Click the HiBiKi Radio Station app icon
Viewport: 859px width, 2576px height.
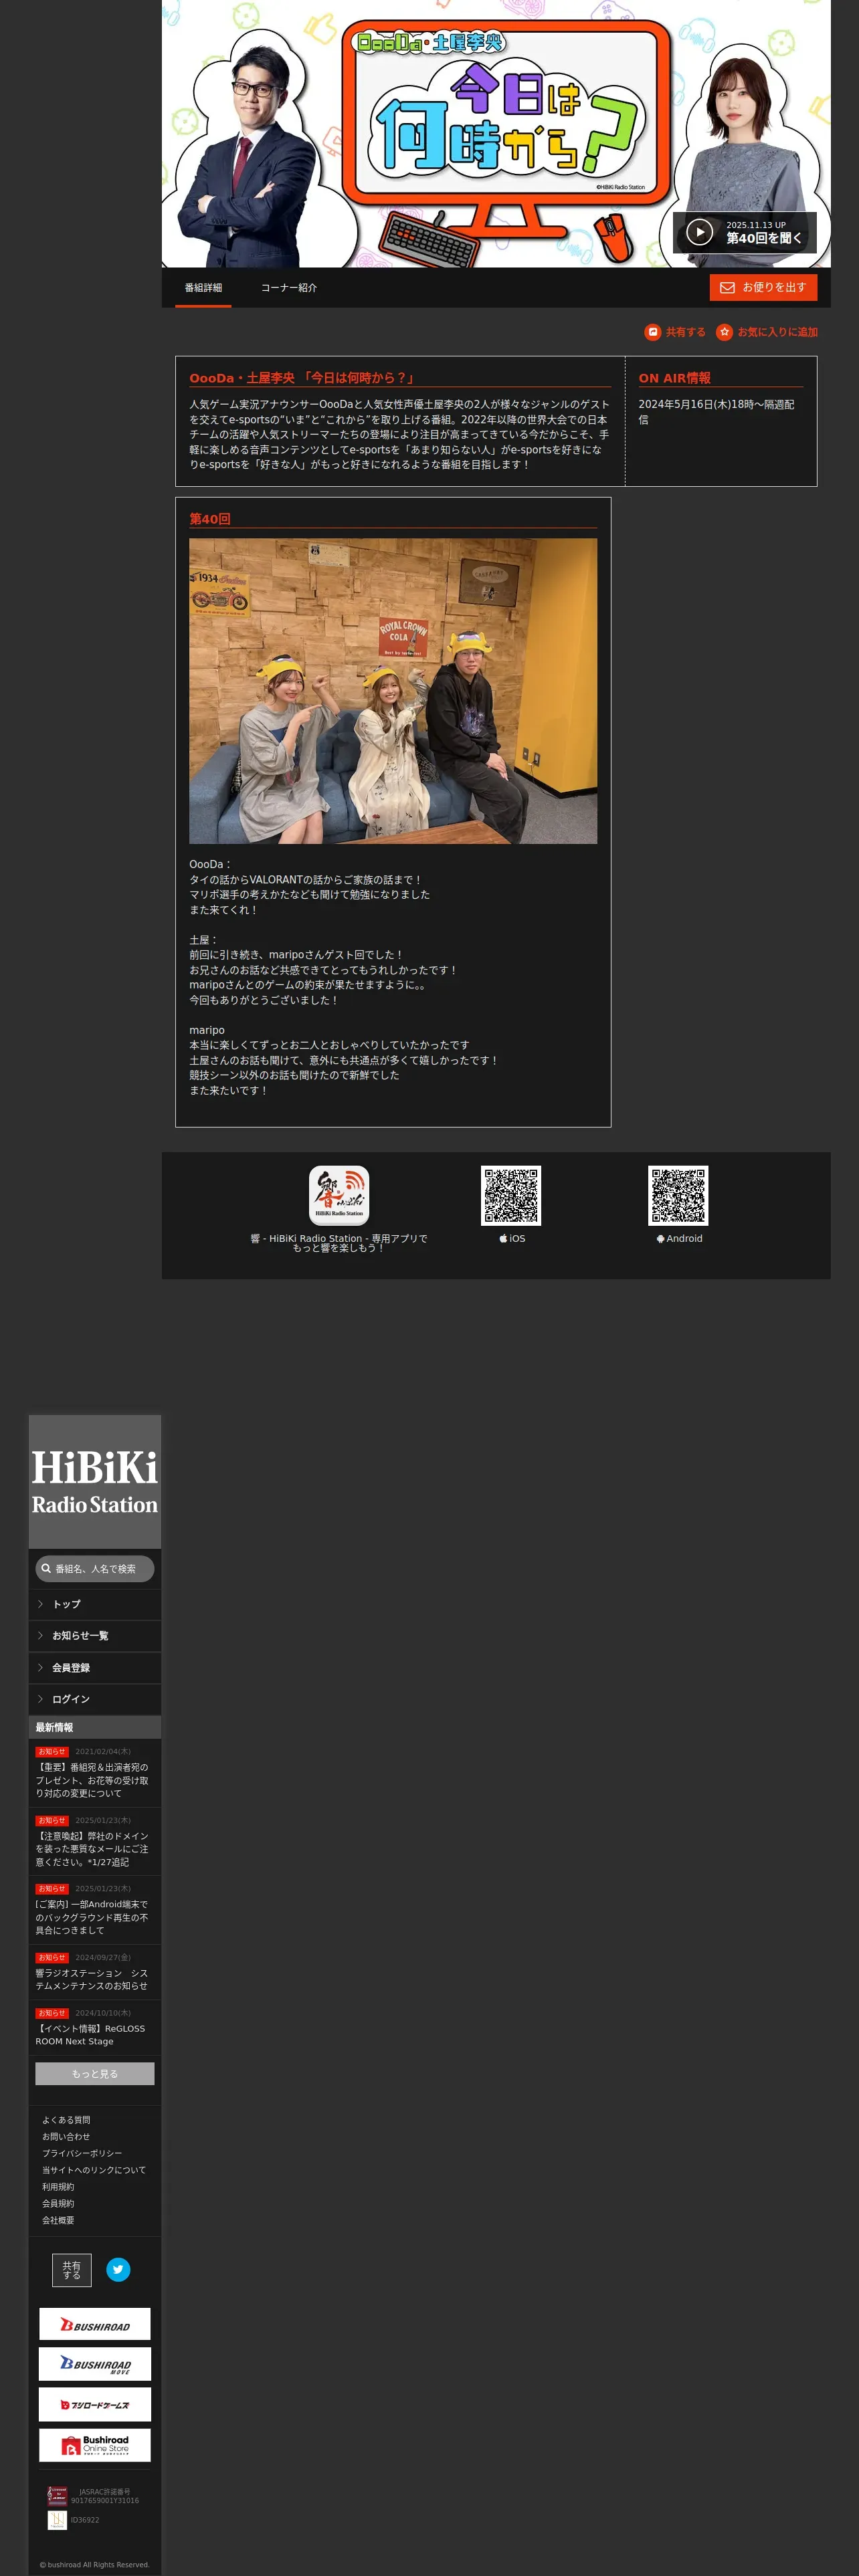tap(339, 1195)
